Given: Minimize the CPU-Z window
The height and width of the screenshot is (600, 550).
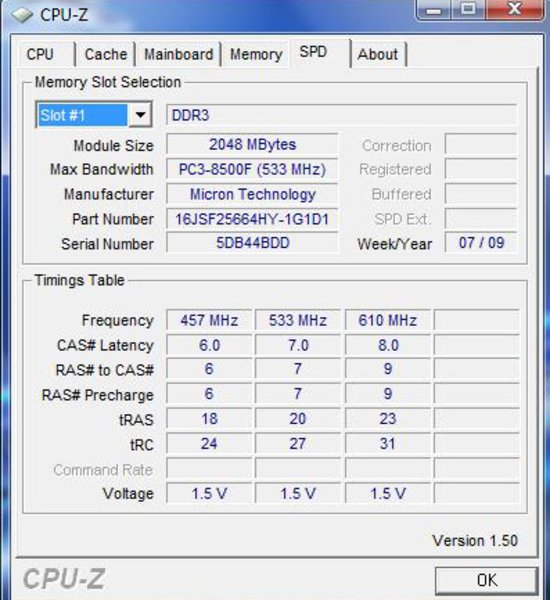Looking at the screenshot, I should click(434, 10).
